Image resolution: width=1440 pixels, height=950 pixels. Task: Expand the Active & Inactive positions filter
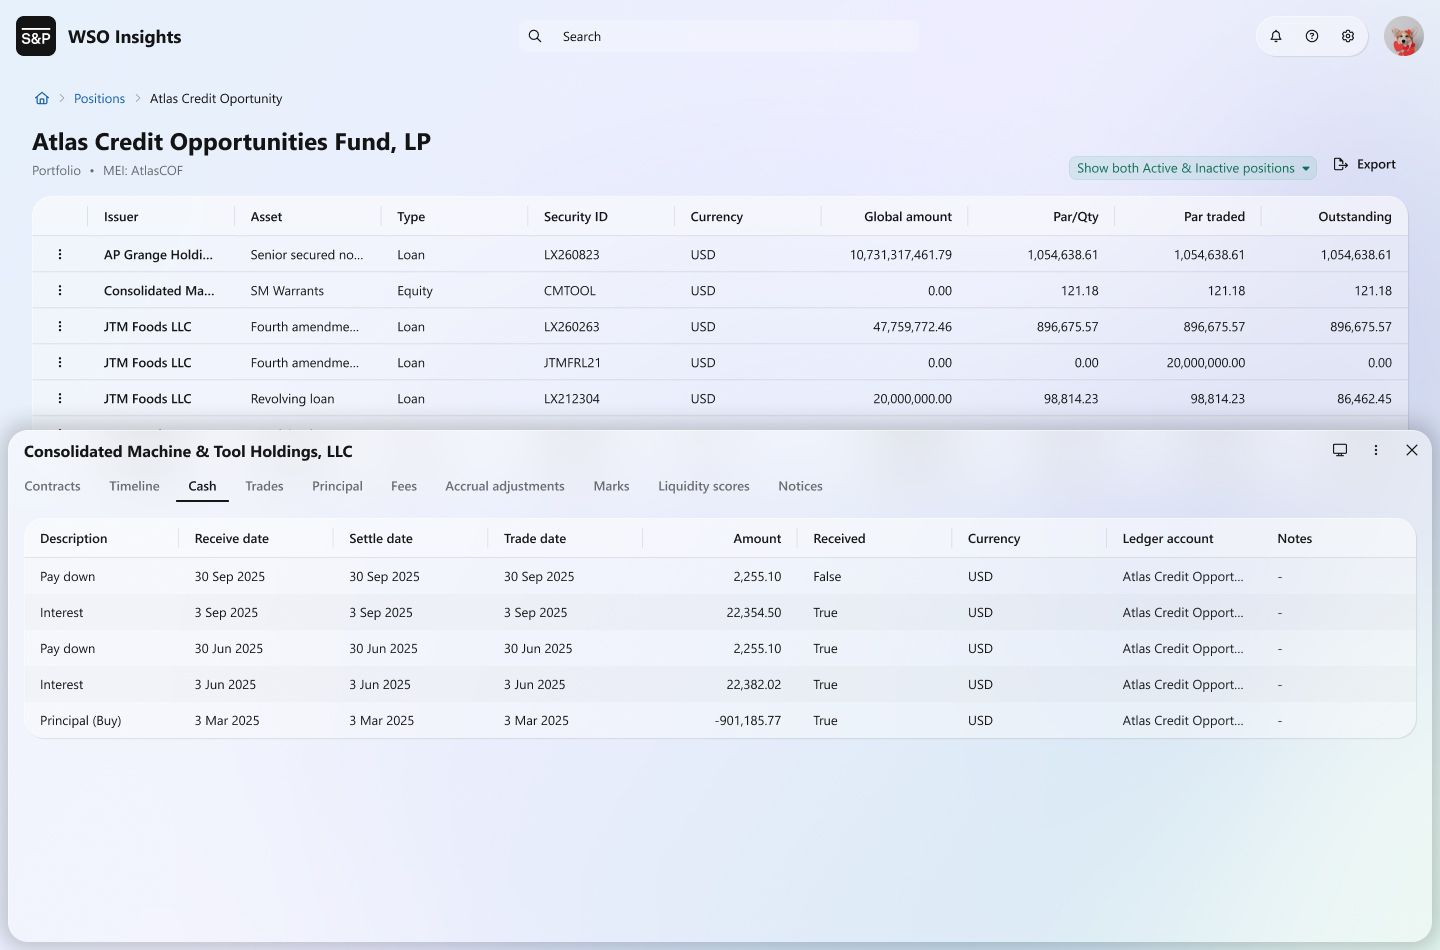1193,168
